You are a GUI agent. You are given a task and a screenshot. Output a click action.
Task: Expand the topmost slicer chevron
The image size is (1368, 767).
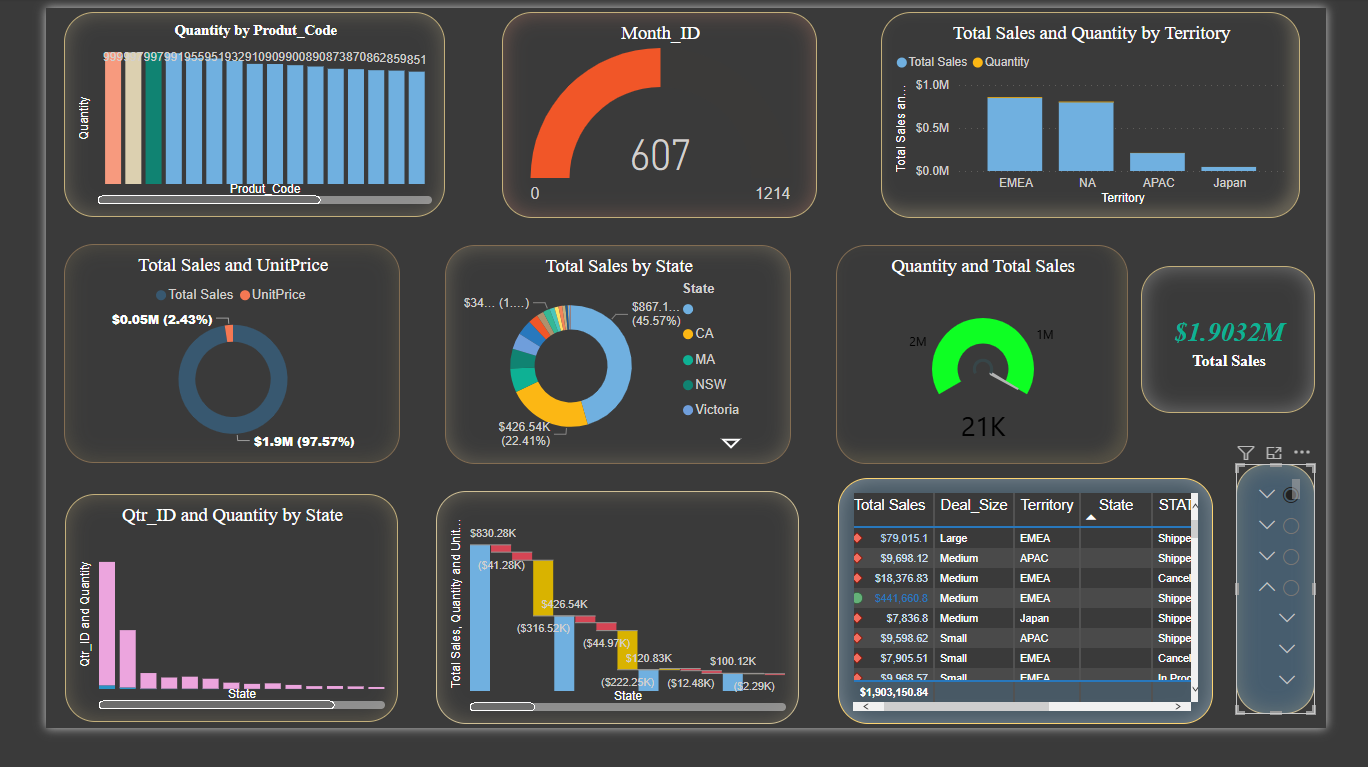(1267, 494)
